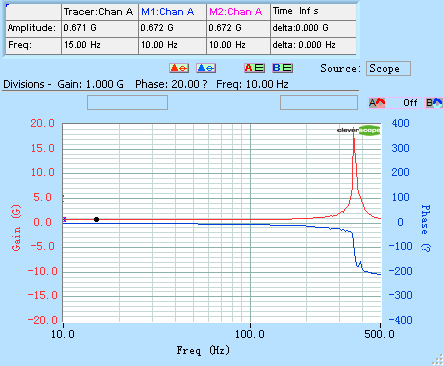Click the 10.0 frequency axis start label
Viewport: 444px width, 366px height.
point(63,334)
